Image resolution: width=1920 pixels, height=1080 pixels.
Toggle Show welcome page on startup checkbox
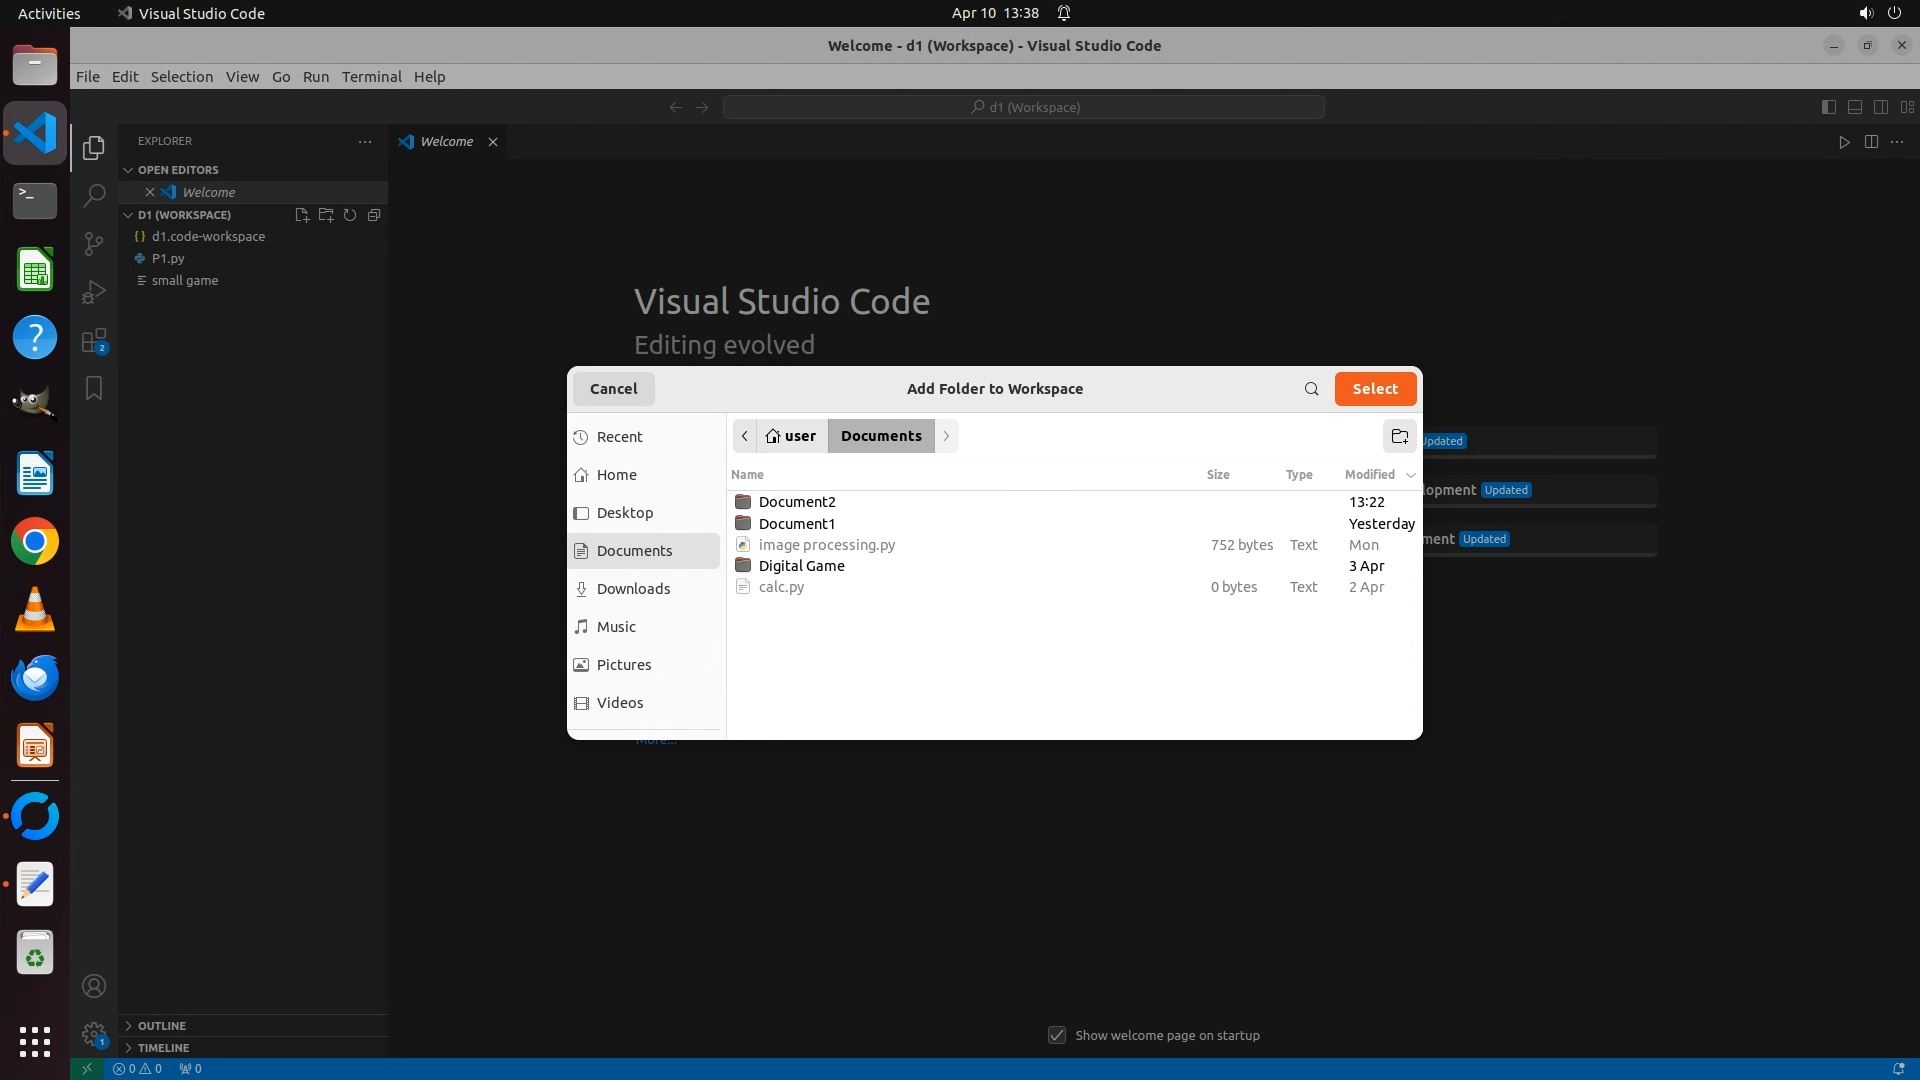pyautogui.click(x=1057, y=1035)
